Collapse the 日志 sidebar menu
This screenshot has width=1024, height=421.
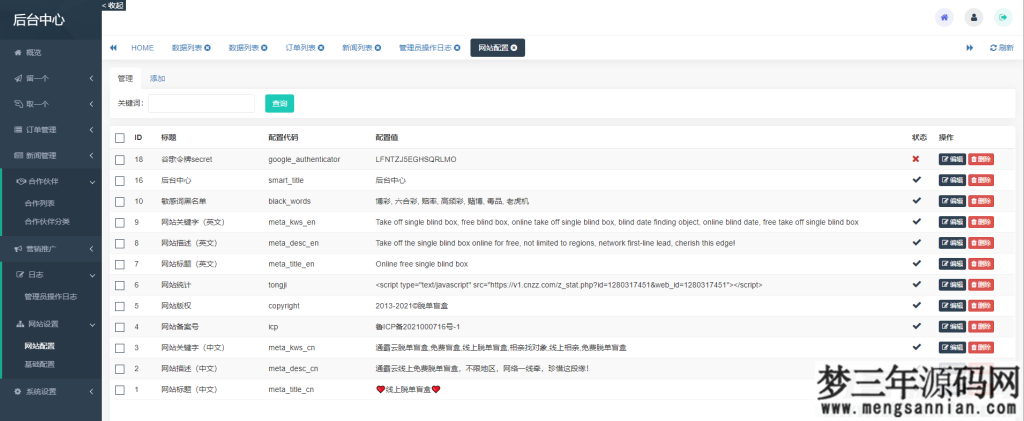tap(51, 274)
